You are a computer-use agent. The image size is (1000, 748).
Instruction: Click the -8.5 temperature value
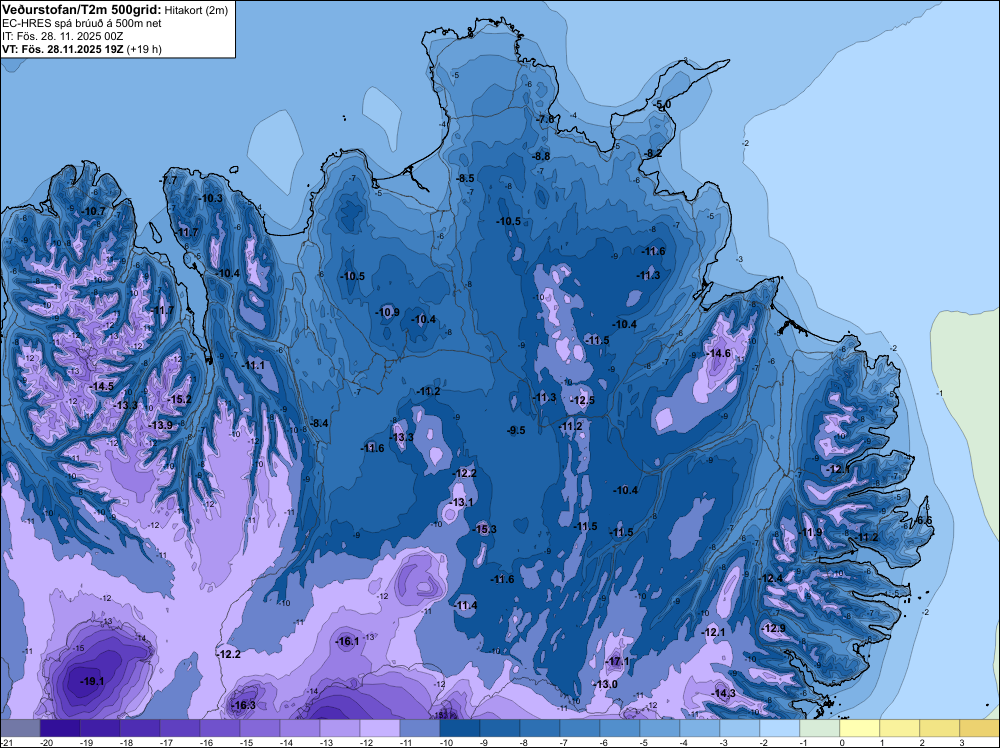point(465,179)
